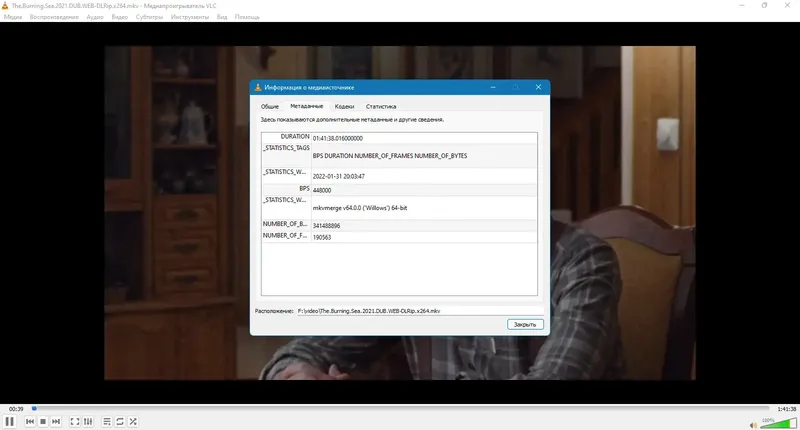The height and width of the screenshot is (430, 800).
Task: Adjust the volume slider
Action: click(778, 423)
